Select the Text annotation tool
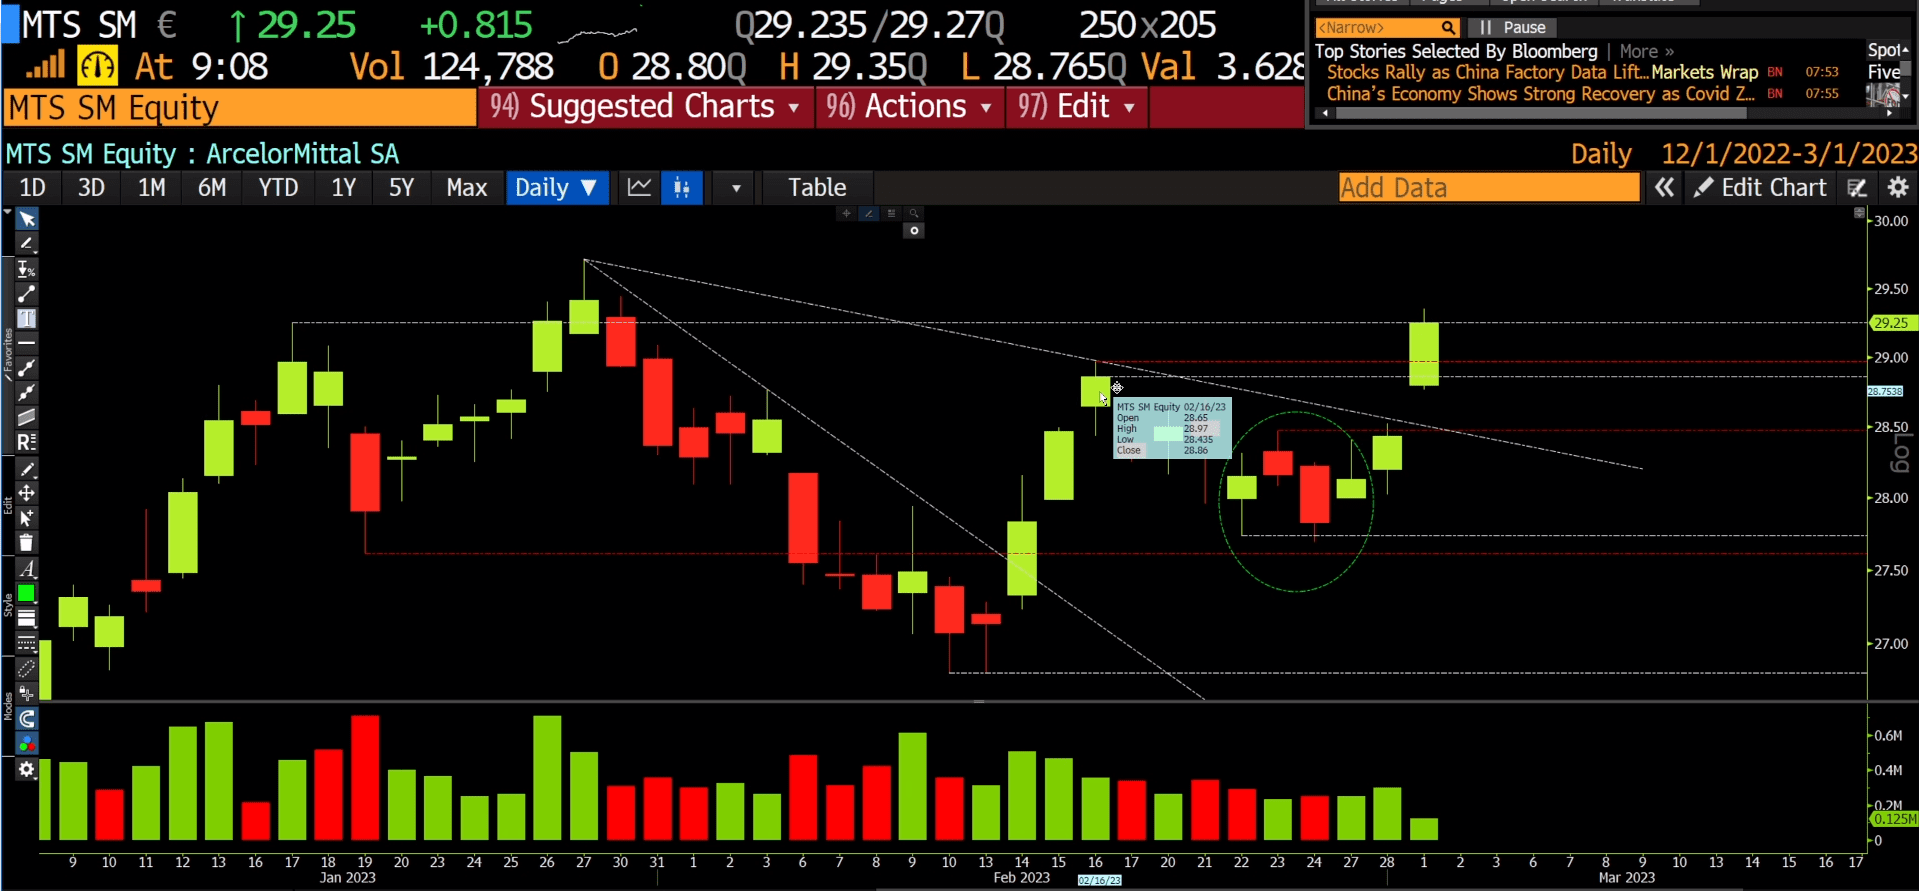 click(x=27, y=319)
